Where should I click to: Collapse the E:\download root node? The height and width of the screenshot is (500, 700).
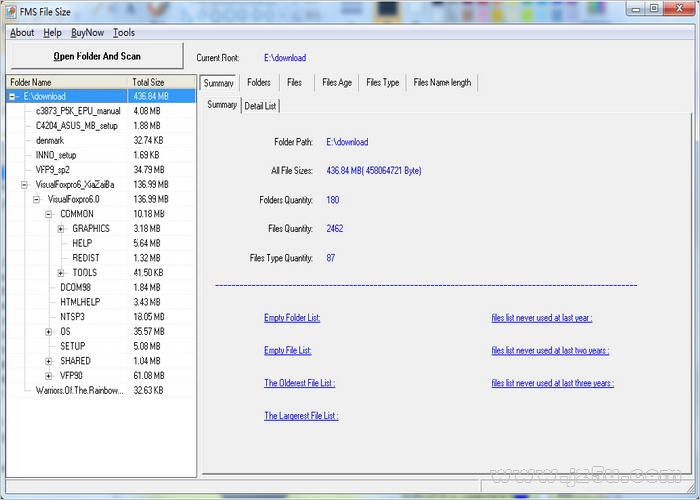point(12,96)
